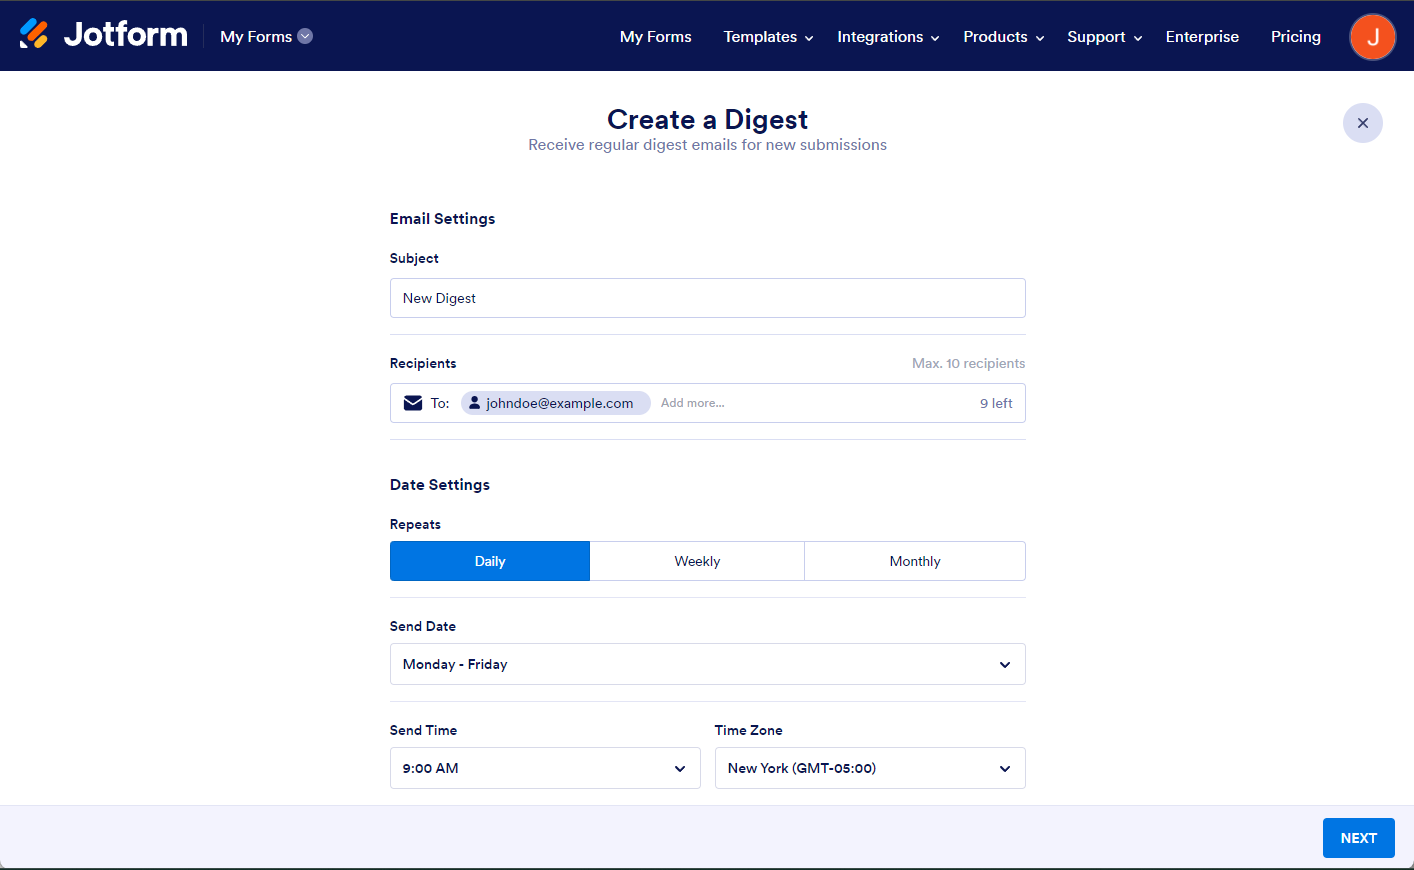
Task: Open the Enterprise link
Action: [x=1202, y=37]
